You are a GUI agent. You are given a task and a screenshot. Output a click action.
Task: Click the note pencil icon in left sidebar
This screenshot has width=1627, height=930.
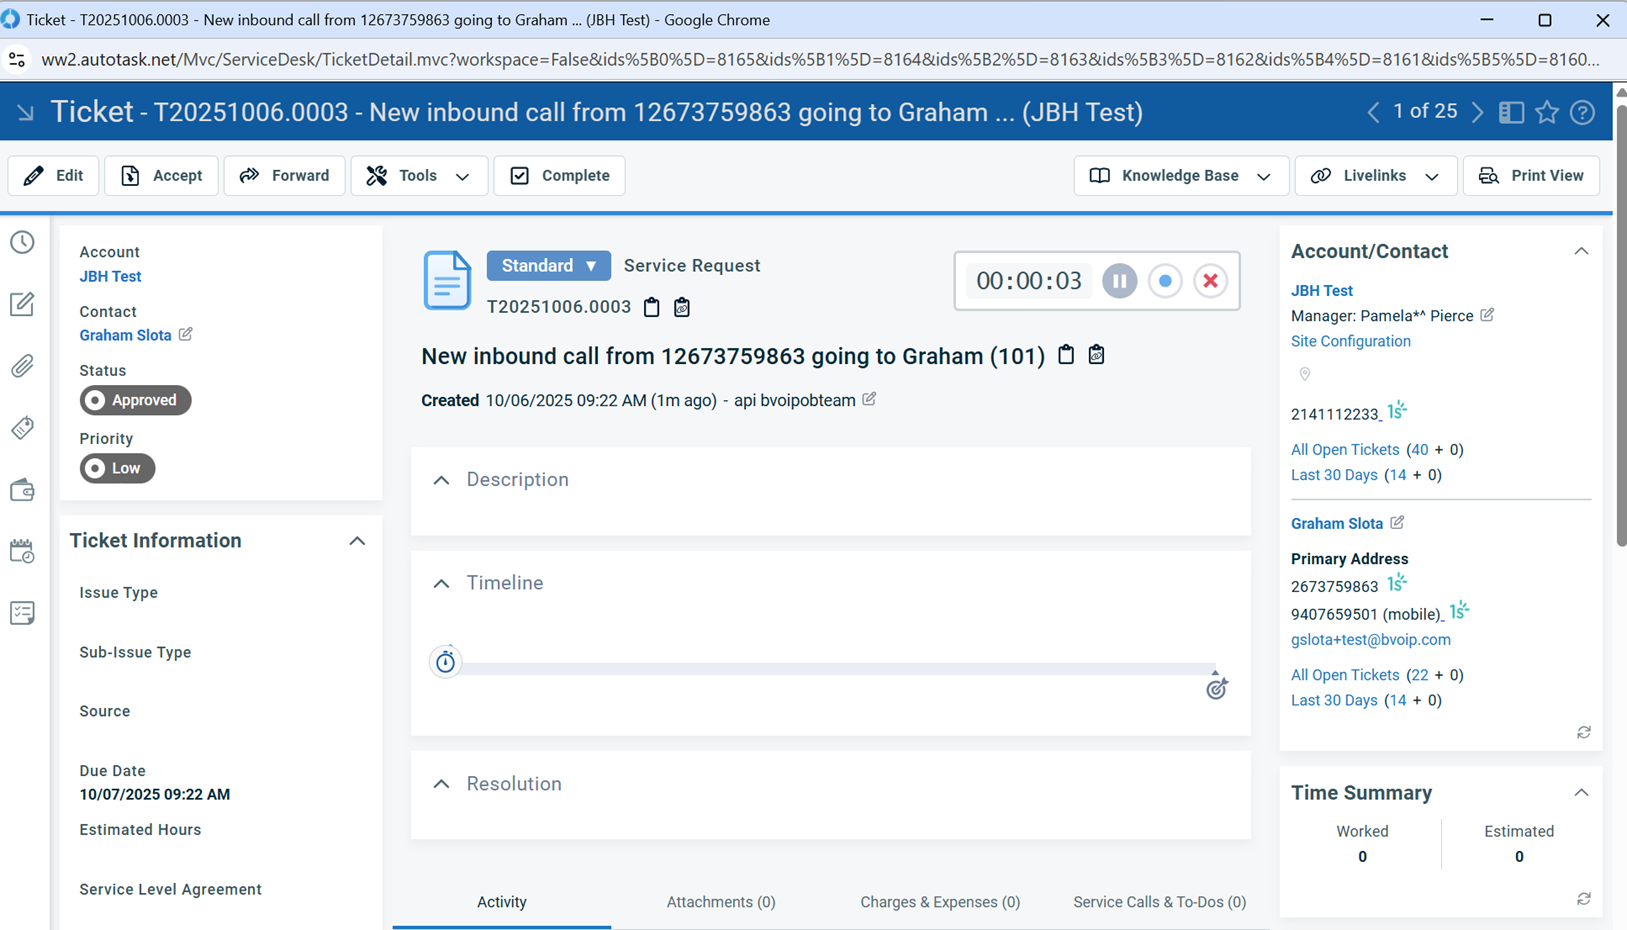pyautogui.click(x=22, y=304)
